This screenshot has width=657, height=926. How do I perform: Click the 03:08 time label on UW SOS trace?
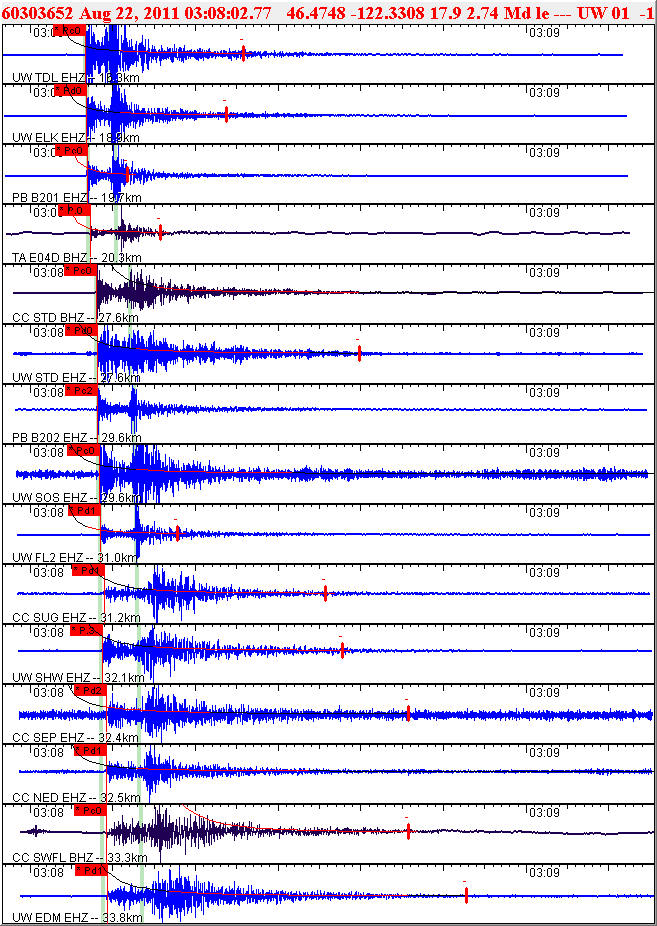(x=48, y=453)
